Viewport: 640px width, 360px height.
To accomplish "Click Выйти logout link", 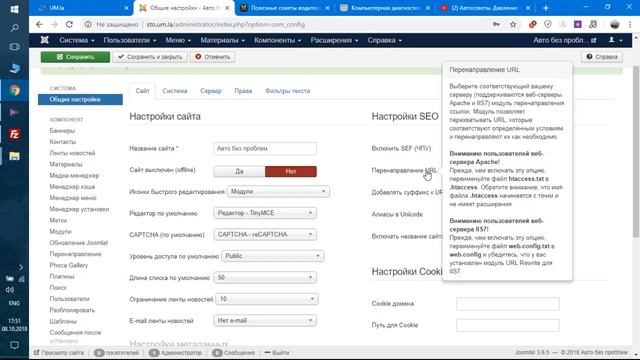I will pyautogui.click(x=277, y=353).
